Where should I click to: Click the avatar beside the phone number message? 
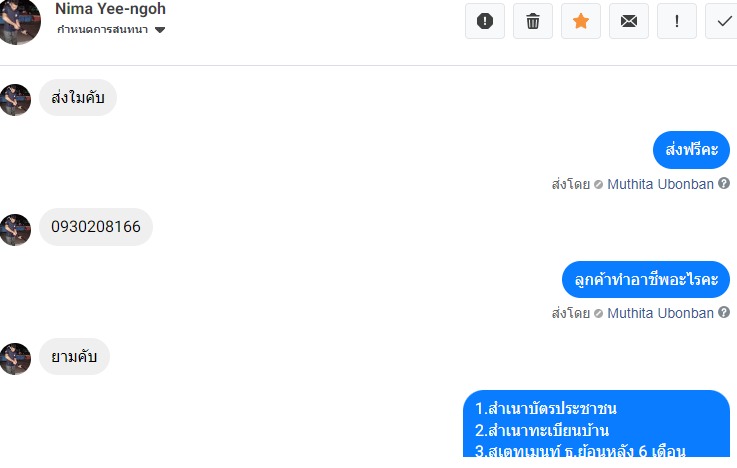[x=15, y=230]
